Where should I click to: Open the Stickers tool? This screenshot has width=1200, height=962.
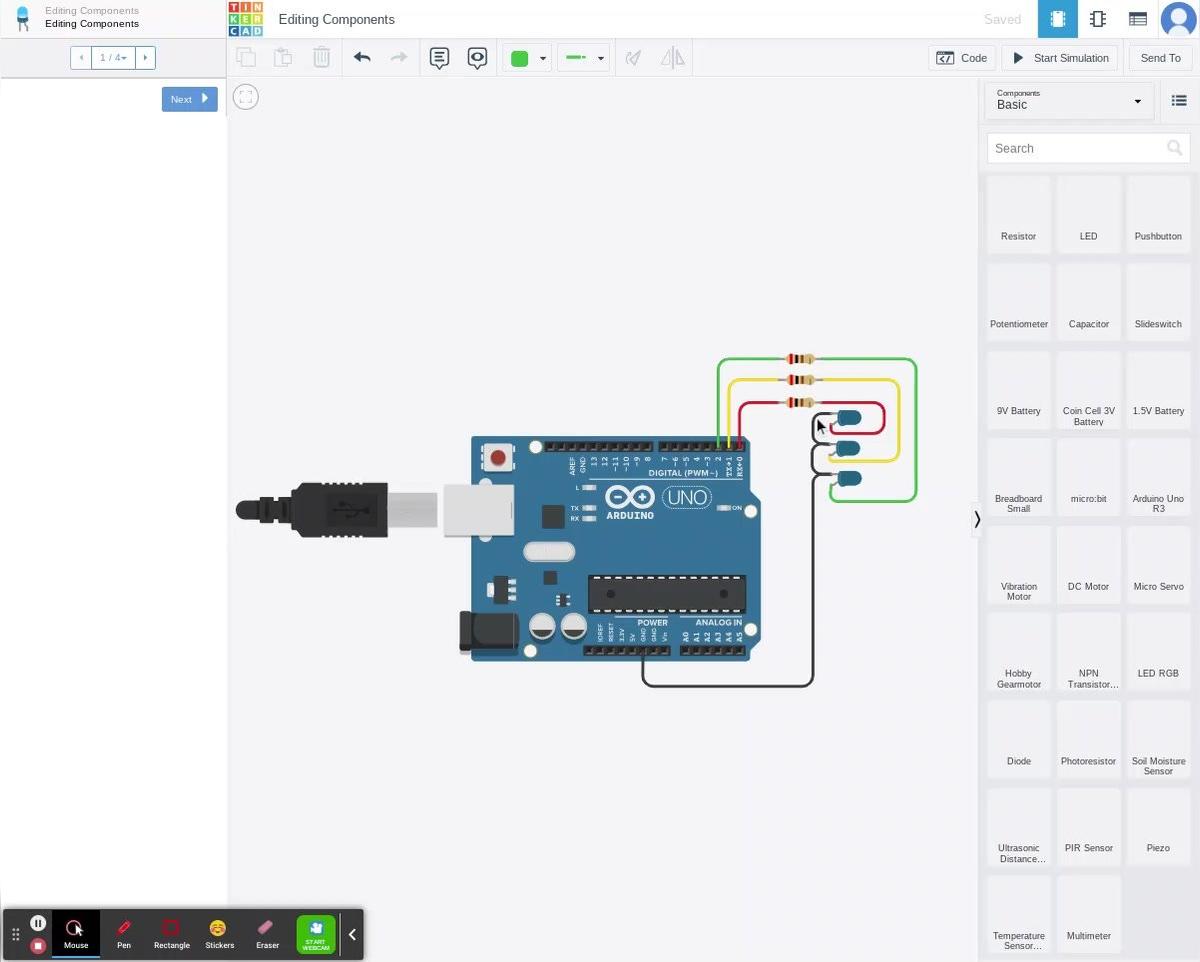click(219, 934)
